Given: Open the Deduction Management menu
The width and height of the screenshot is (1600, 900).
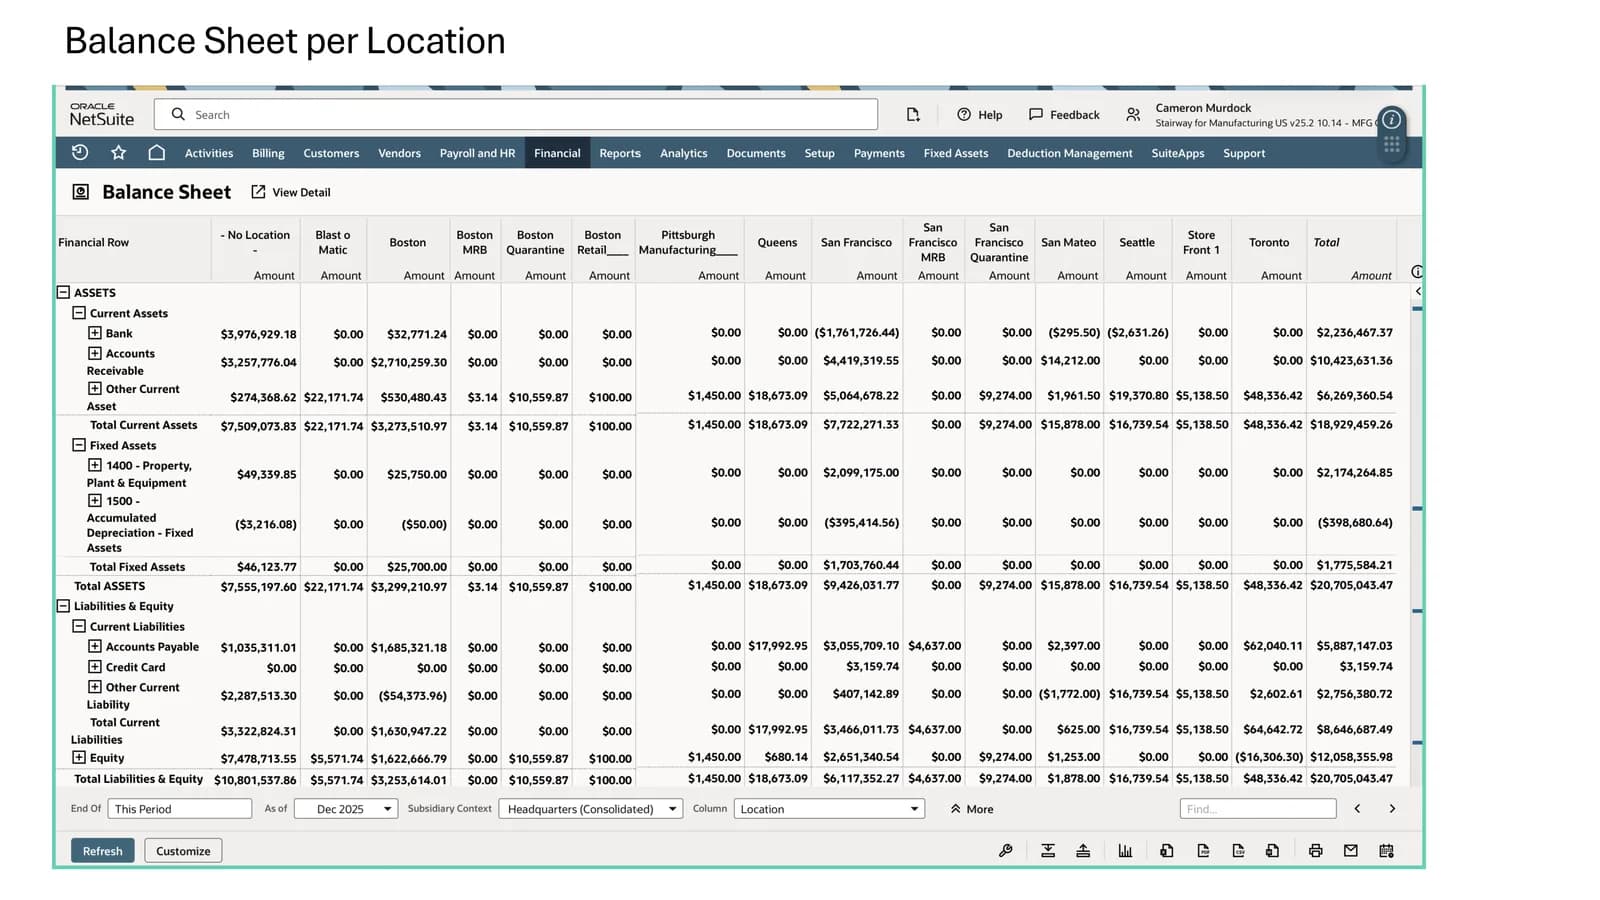Looking at the screenshot, I should (1070, 153).
